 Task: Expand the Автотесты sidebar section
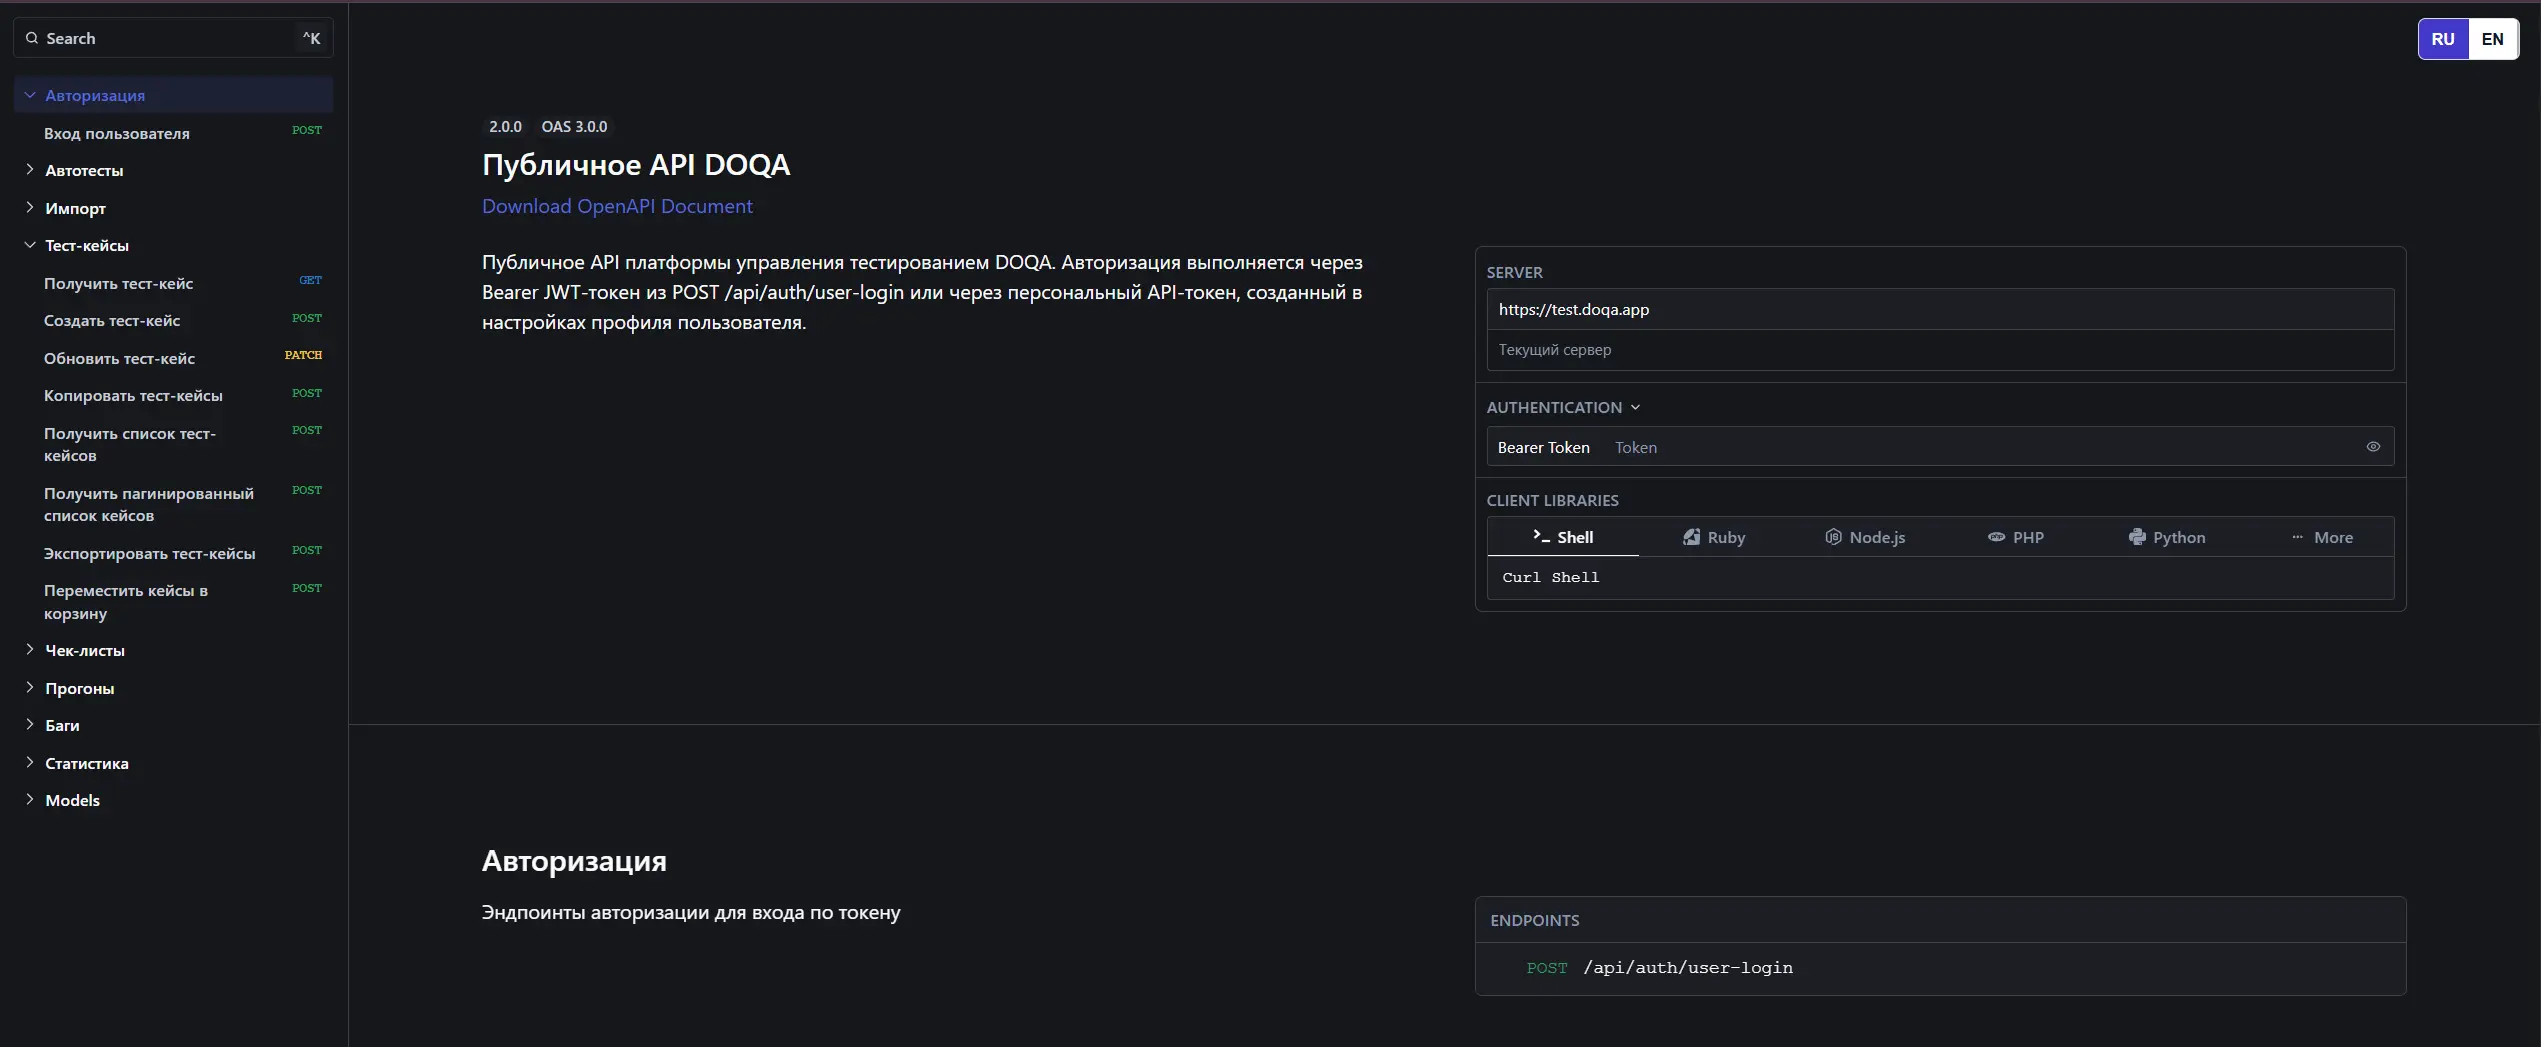[30, 170]
